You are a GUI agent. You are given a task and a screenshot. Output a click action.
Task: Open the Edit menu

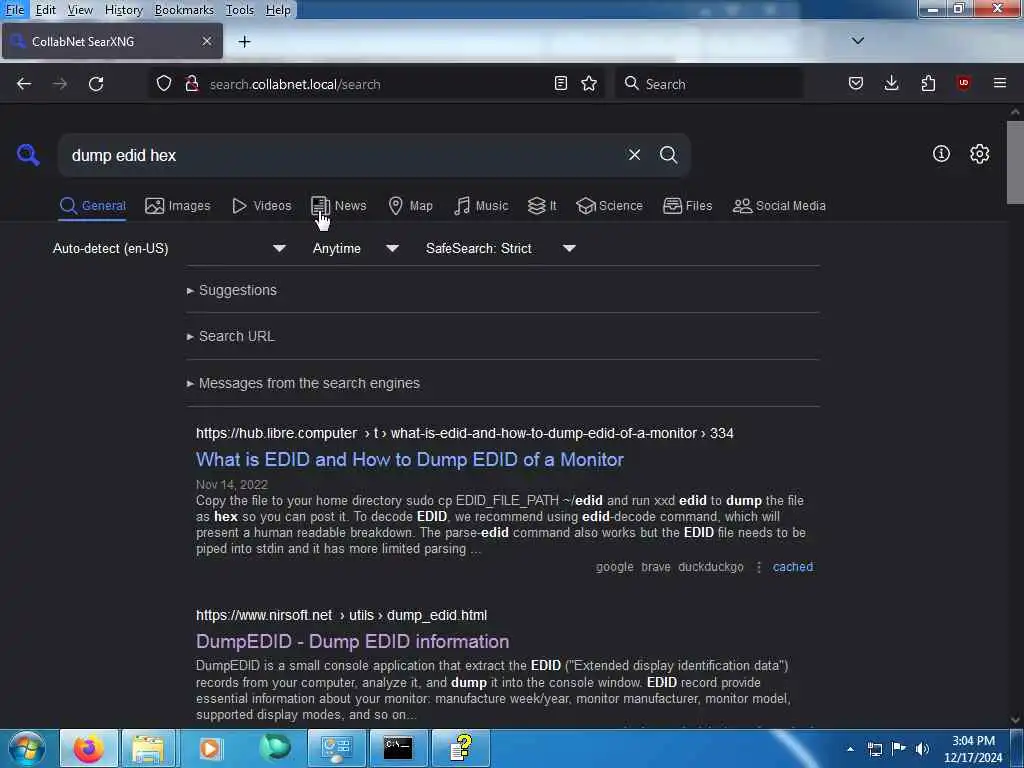click(45, 10)
